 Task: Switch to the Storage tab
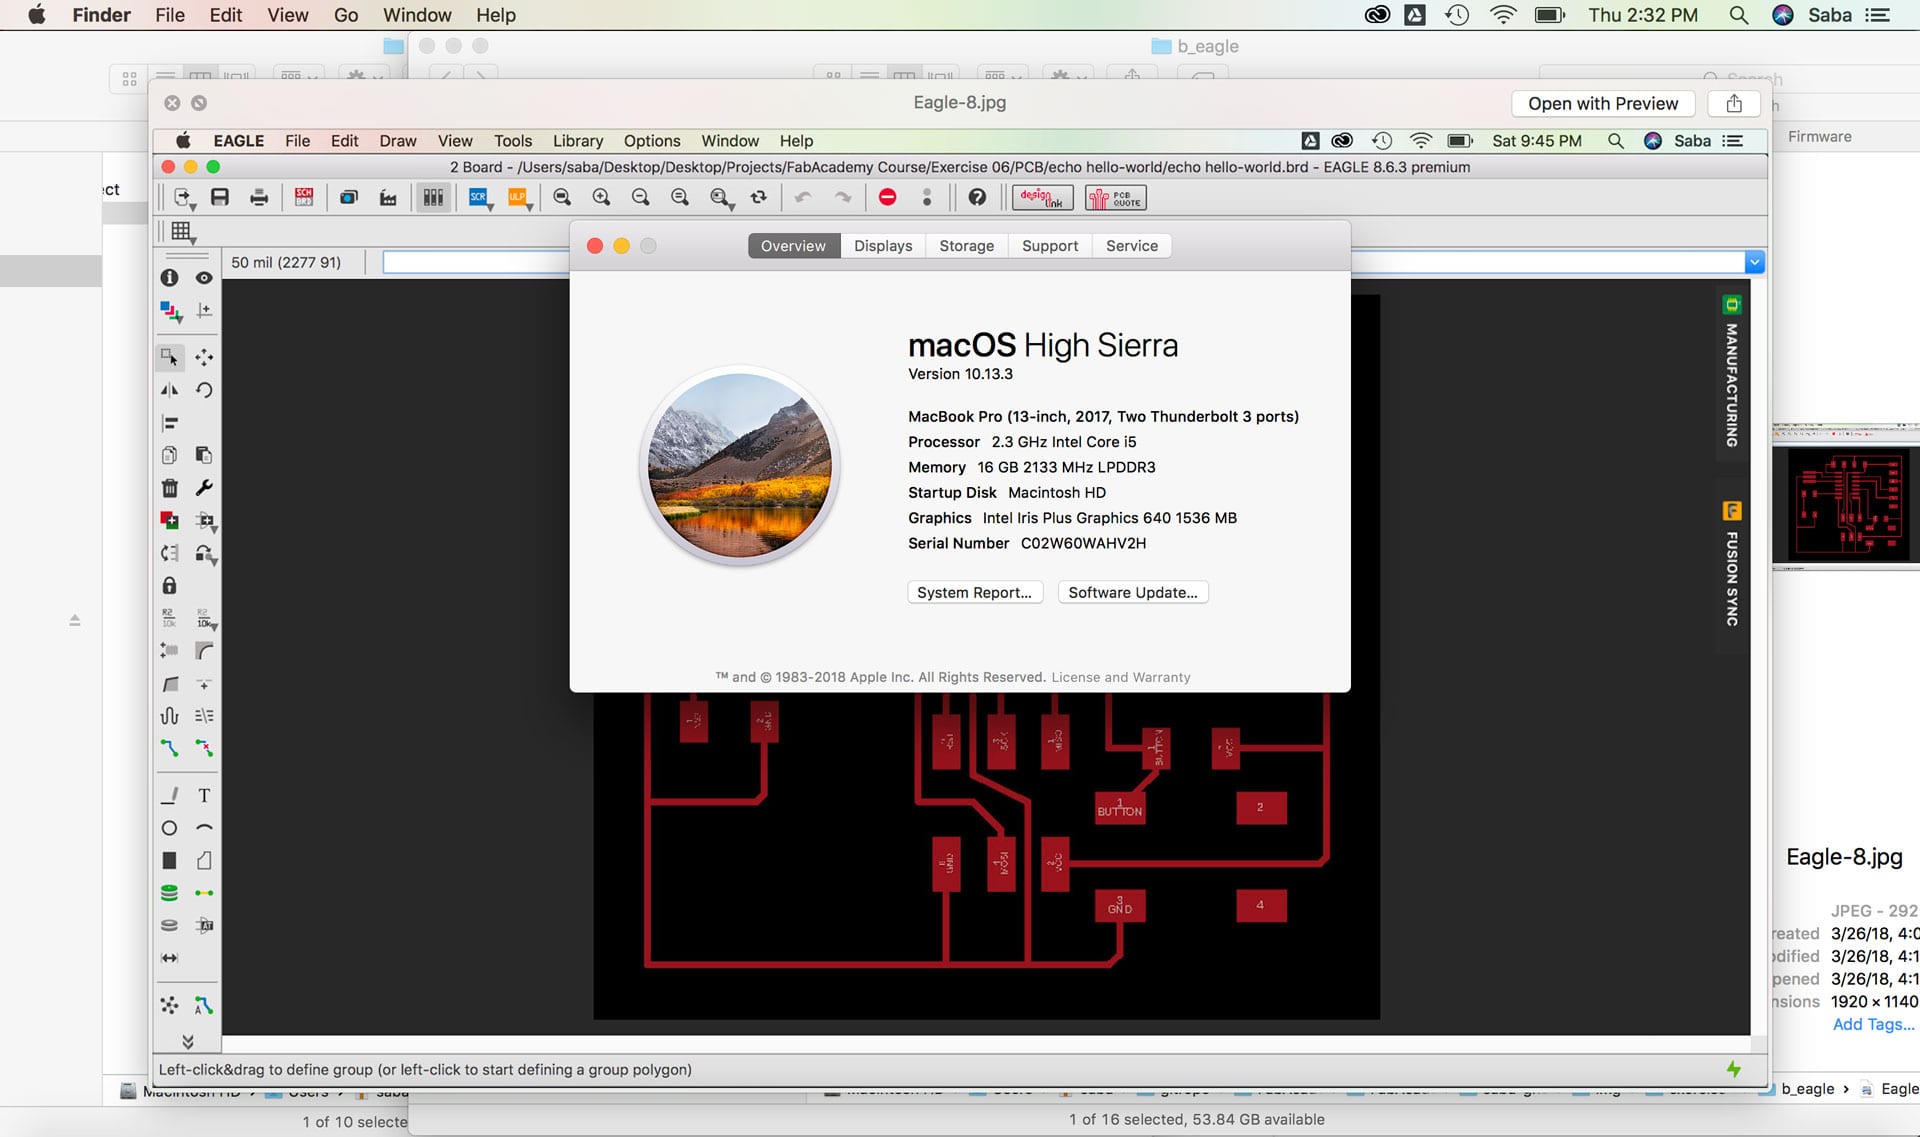click(967, 246)
